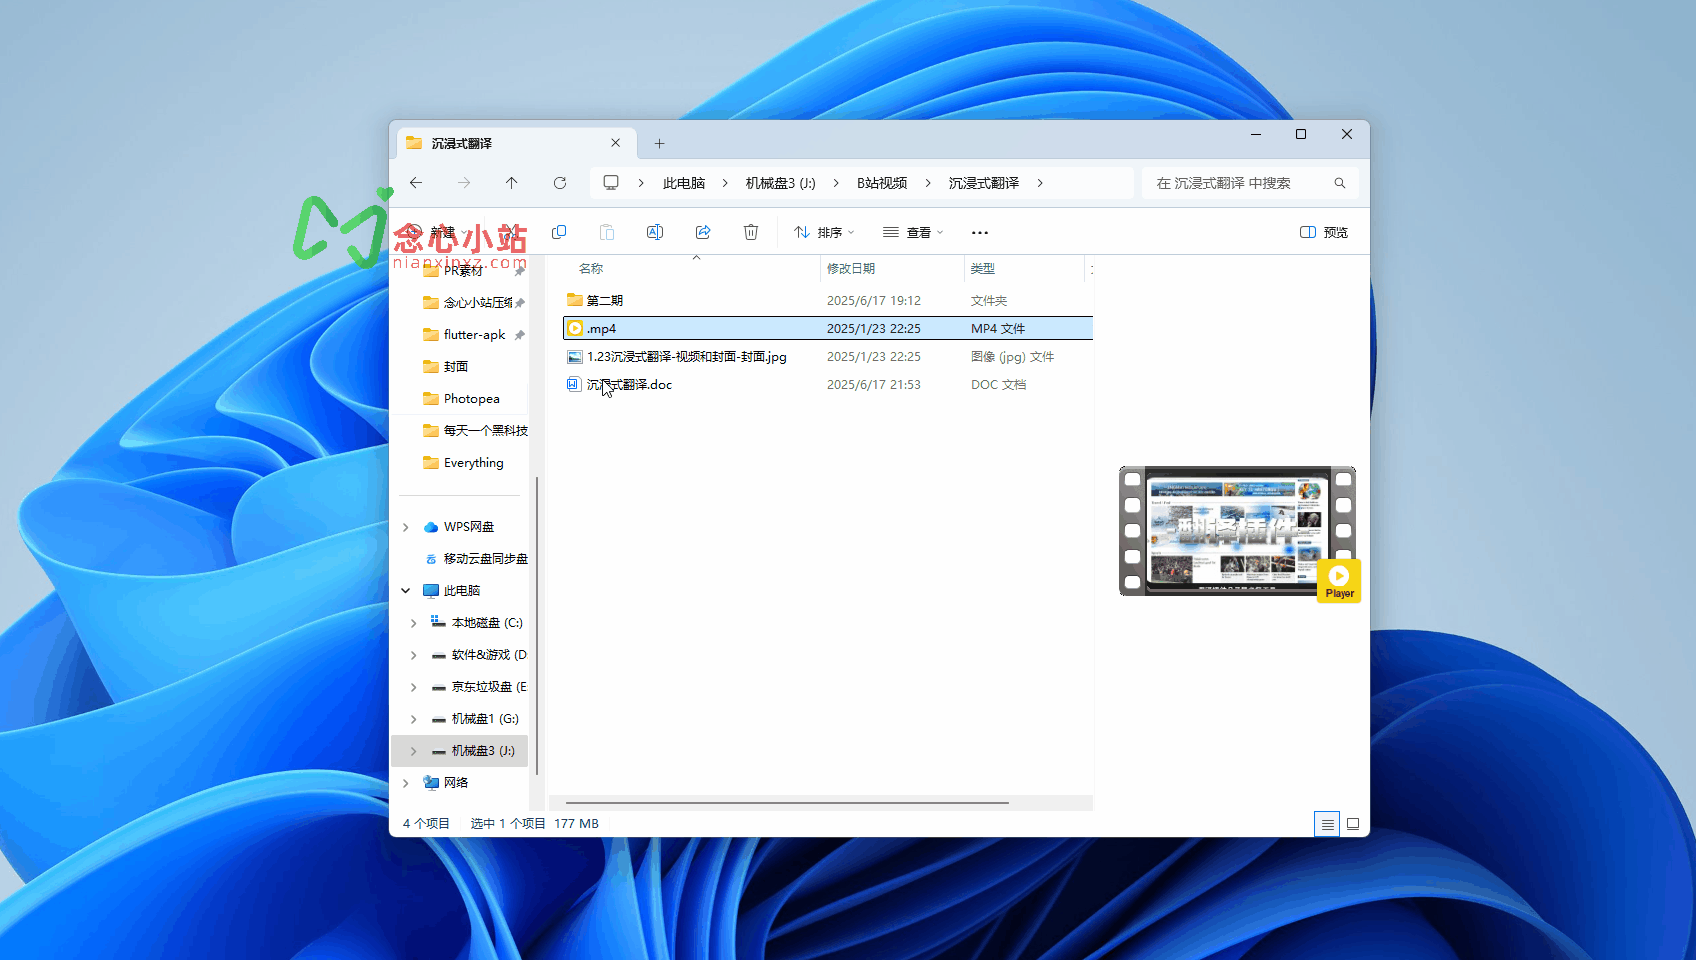Click the Rename icon in toolbar
This screenshot has height=960, width=1696.
pyautogui.click(x=655, y=232)
